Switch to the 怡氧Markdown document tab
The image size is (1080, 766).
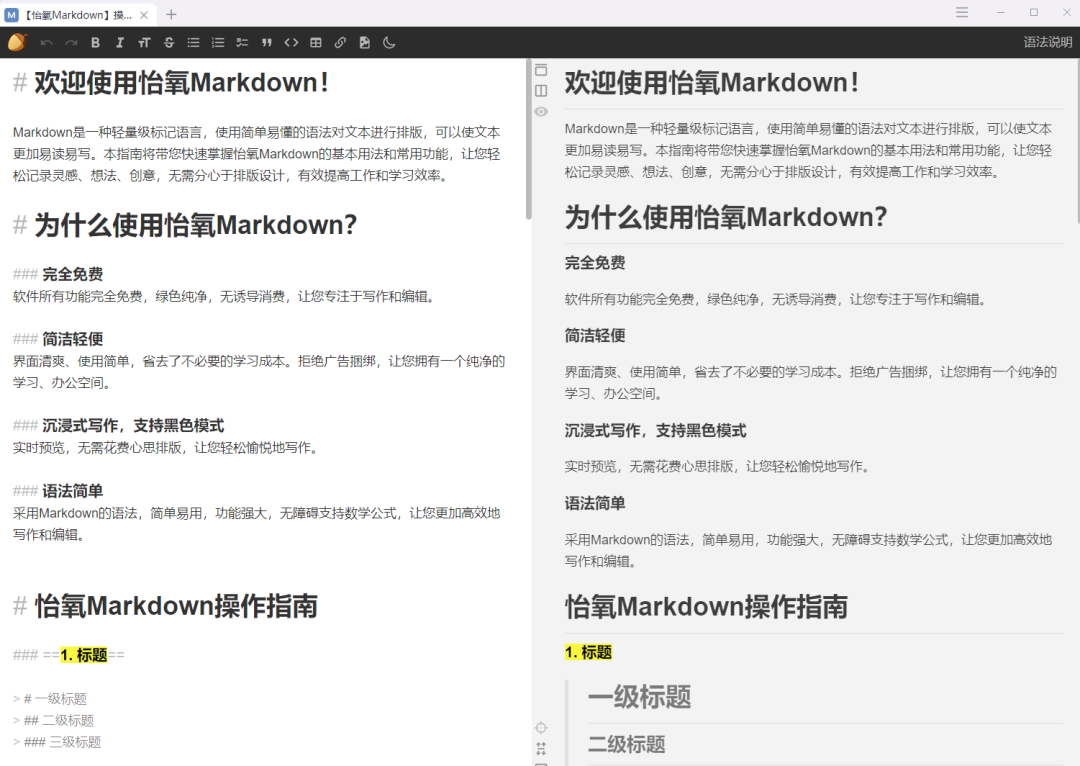75,14
